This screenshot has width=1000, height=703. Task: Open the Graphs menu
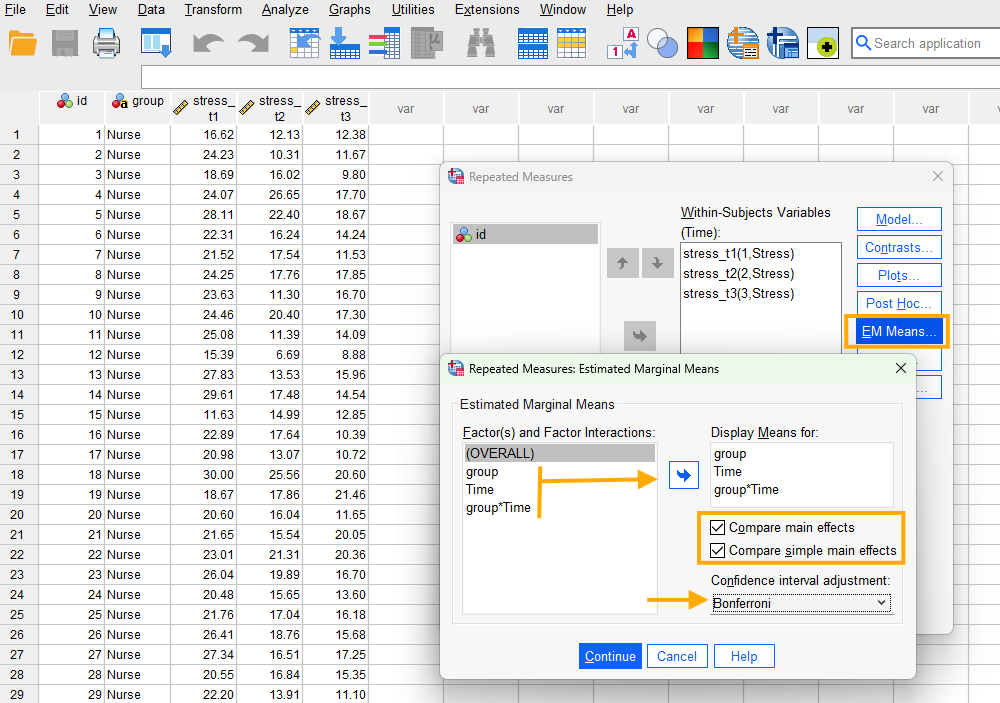point(349,10)
